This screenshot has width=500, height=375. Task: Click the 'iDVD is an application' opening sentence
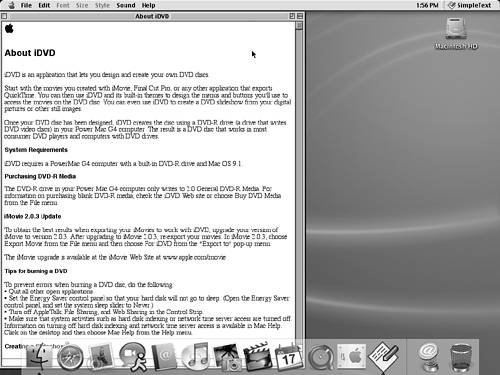[x=107, y=75]
